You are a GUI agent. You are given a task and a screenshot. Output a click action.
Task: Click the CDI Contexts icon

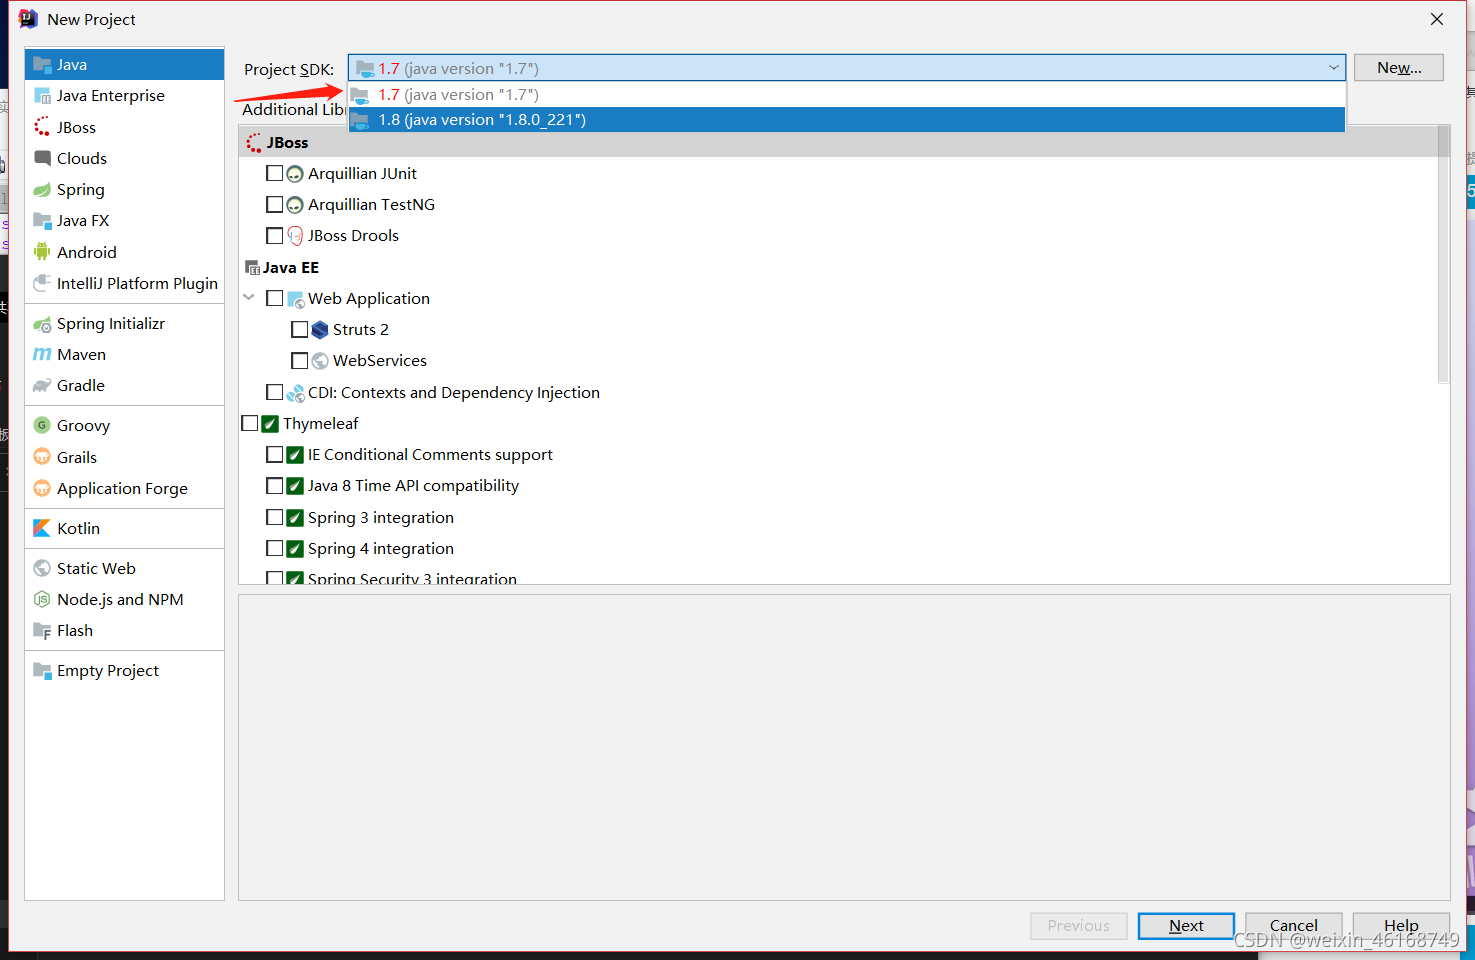tap(296, 393)
